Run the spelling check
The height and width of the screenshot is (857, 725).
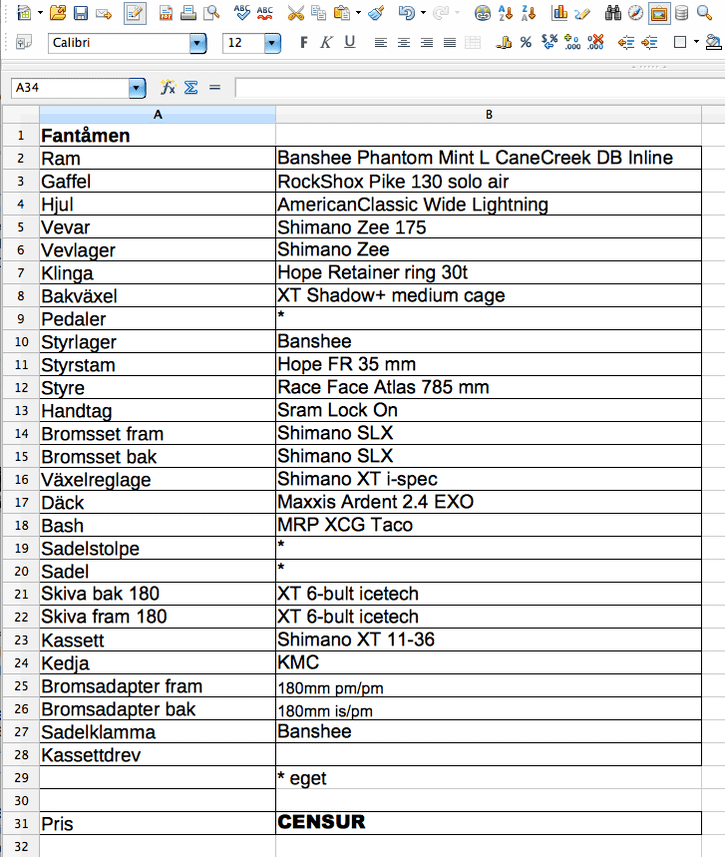coord(241,13)
